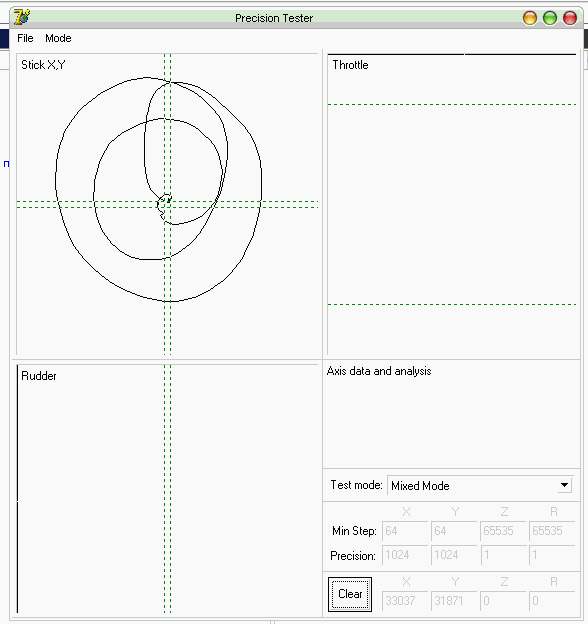
Task: Click the yellow minimize window button
Action: point(530,18)
